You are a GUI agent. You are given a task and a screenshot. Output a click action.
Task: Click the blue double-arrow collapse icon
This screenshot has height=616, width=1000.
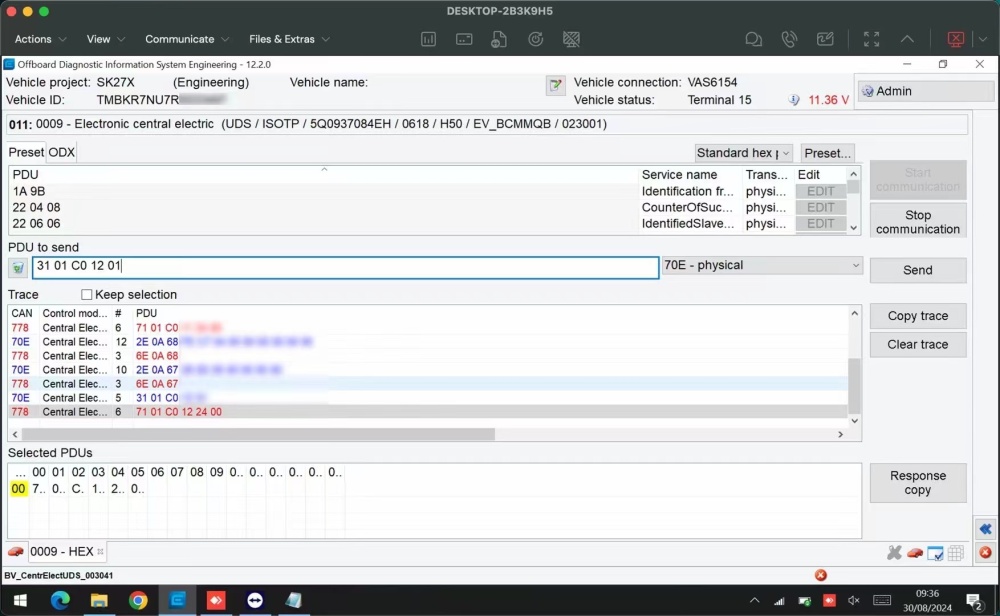(x=985, y=529)
